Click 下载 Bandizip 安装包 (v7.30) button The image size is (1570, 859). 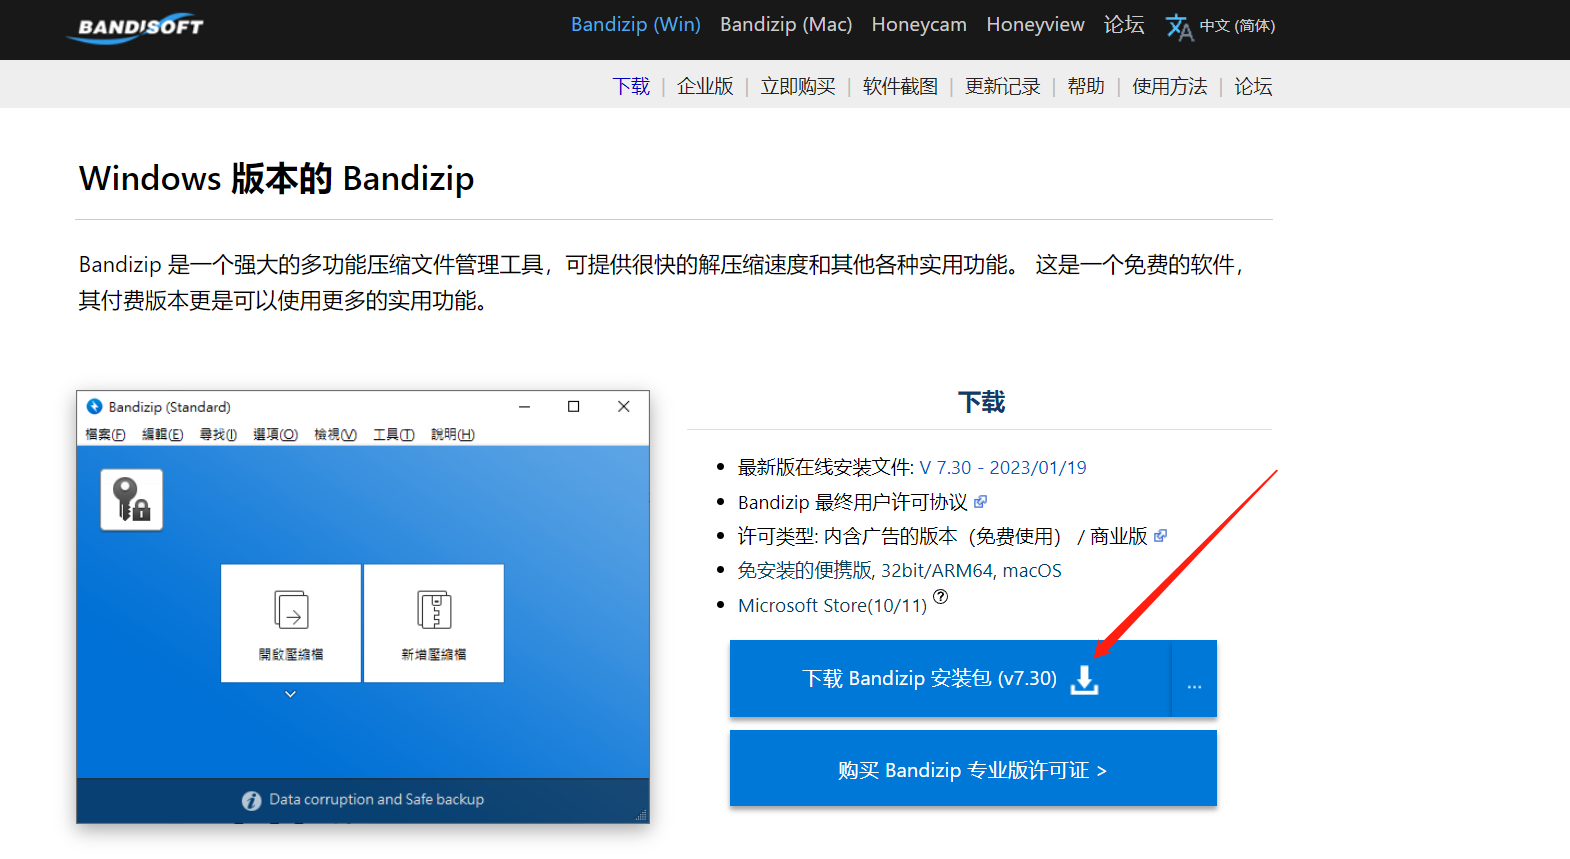[x=950, y=679]
